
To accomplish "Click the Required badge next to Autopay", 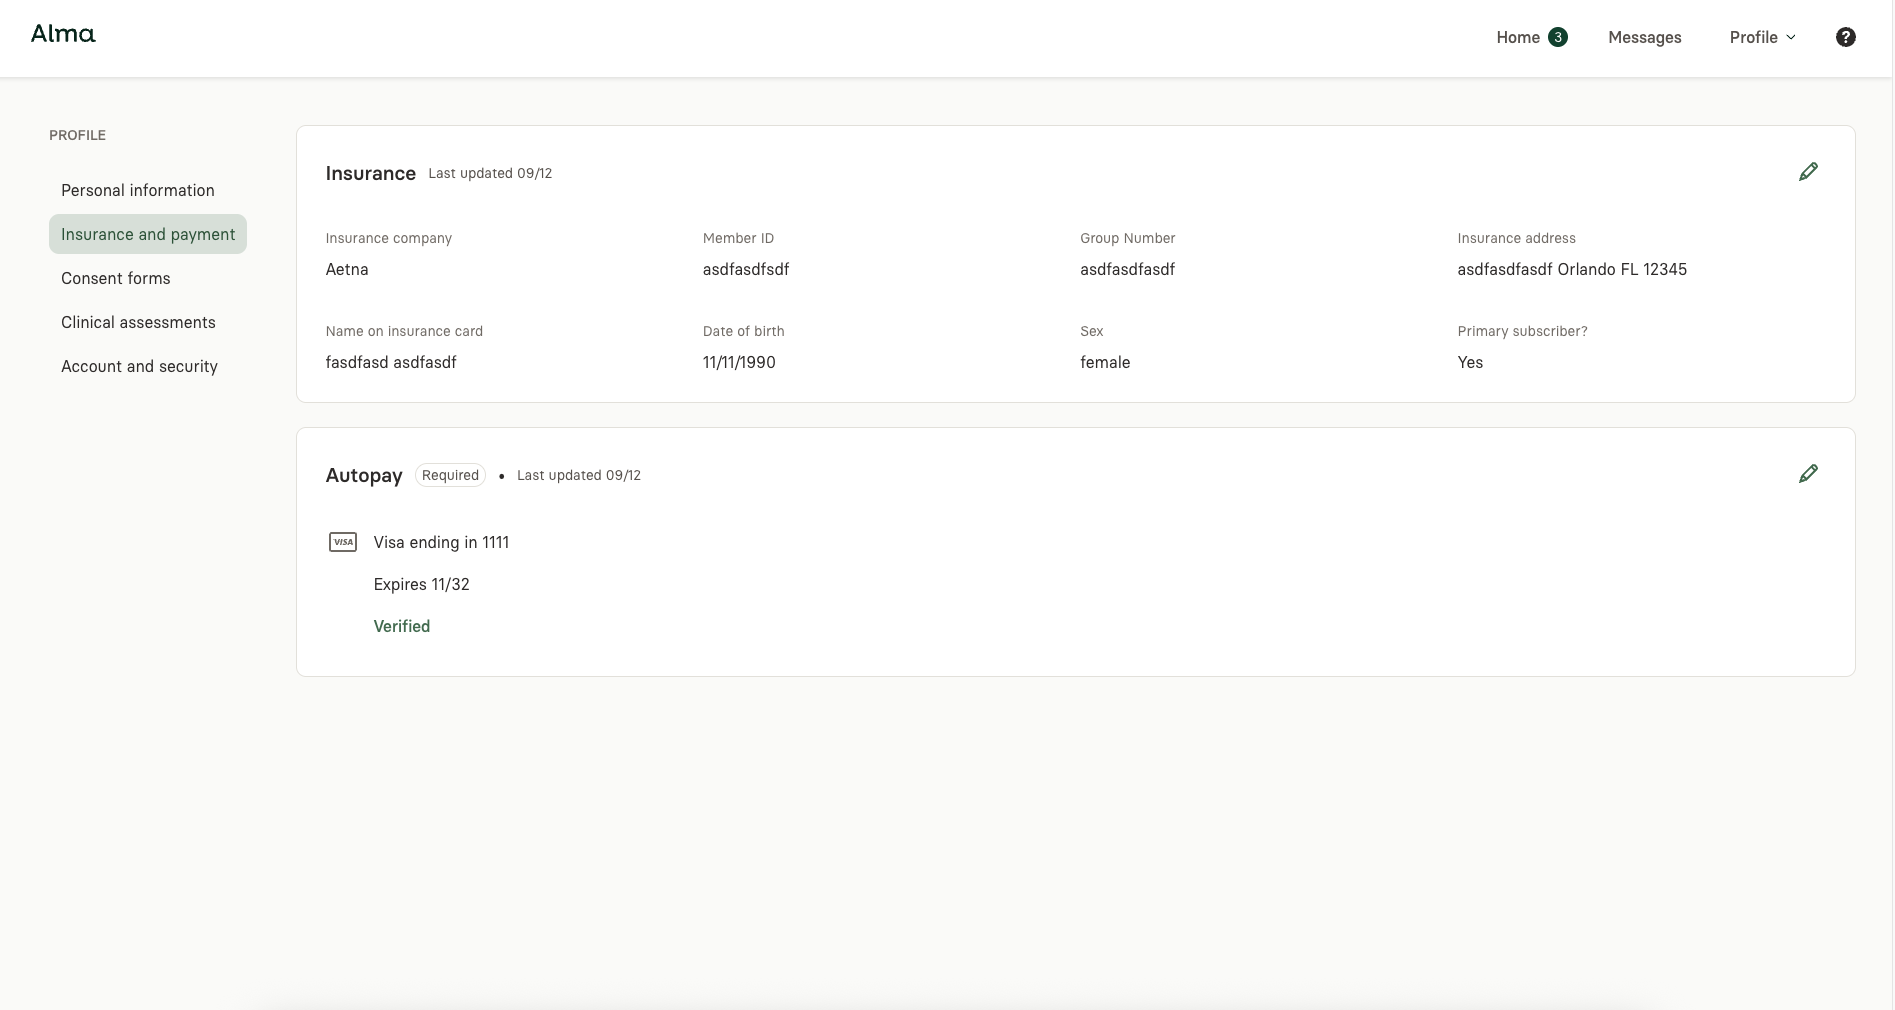I will [x=449, y=475].
